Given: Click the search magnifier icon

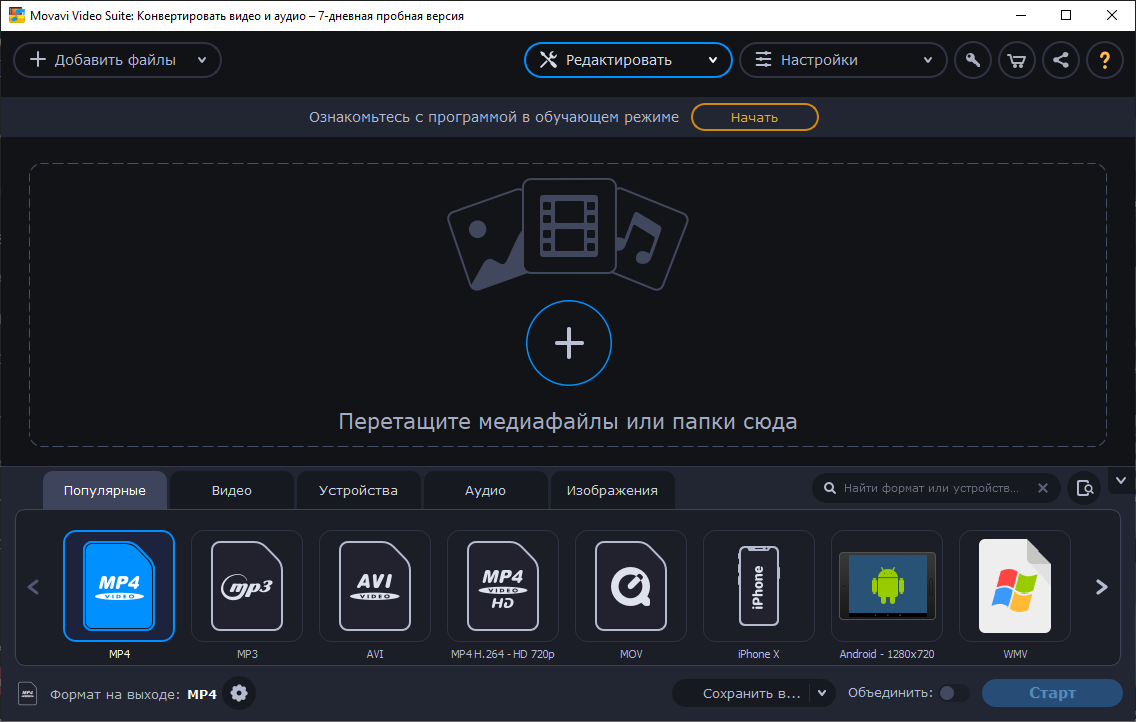Looking at the screenshot, I should [830, 488].
